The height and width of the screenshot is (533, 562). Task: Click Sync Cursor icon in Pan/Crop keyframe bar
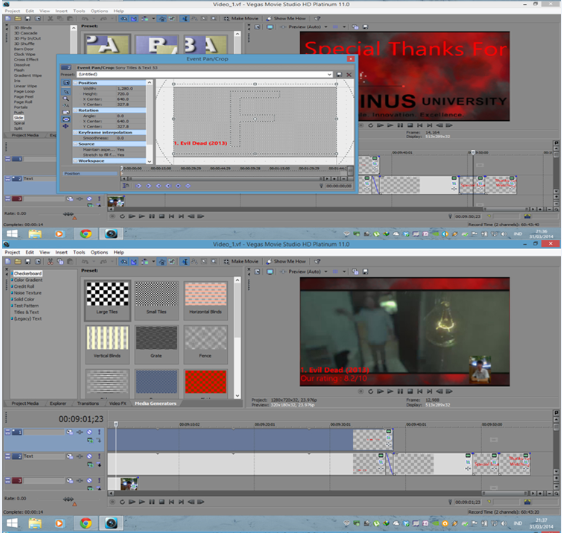tap(125, 186)
